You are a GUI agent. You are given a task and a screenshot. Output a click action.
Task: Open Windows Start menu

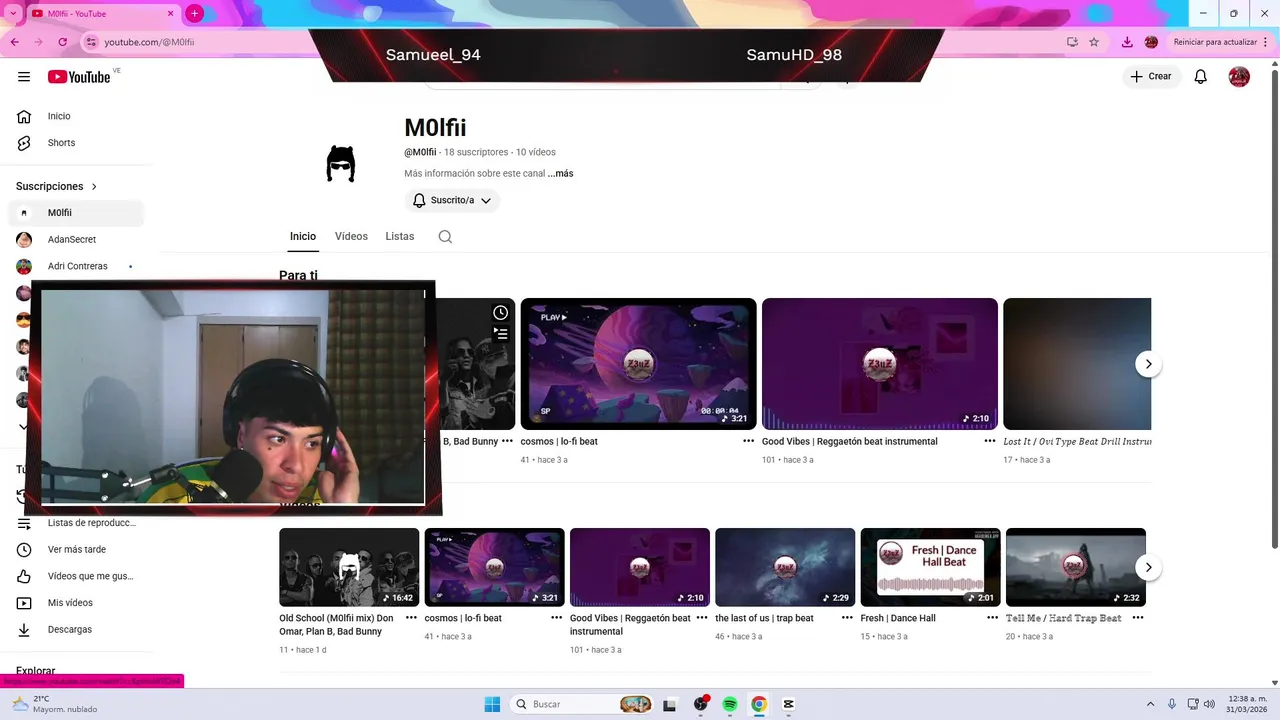[492, 704]
